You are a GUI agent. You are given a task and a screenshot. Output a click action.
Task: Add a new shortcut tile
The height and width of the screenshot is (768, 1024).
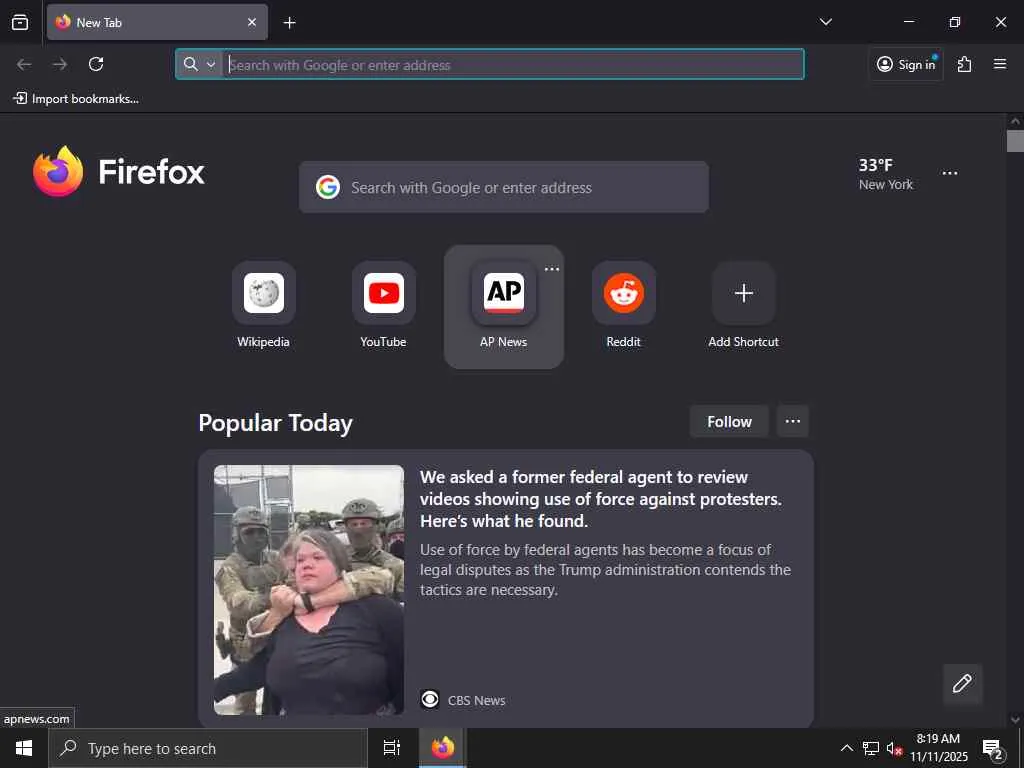(743, 307)
